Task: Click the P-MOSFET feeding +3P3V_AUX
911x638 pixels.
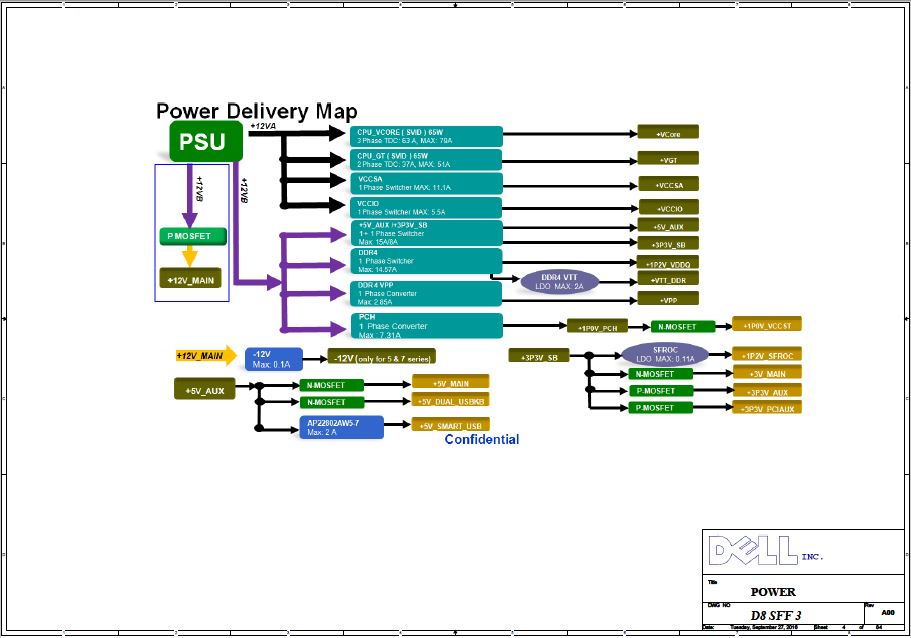Action: pyautogui.click(x=661, y=390)
